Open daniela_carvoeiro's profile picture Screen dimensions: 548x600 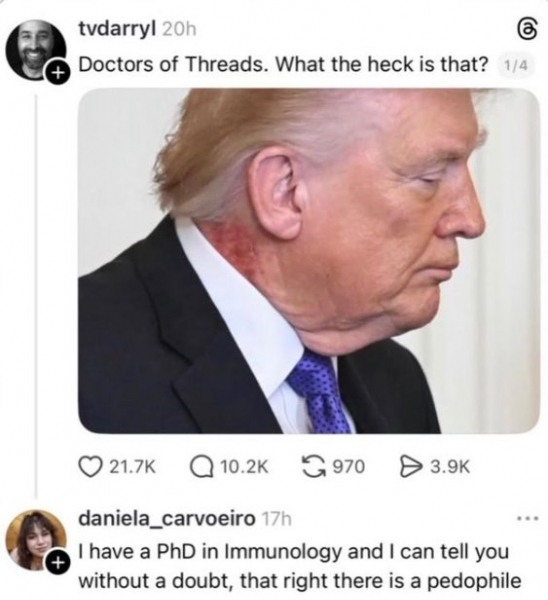coord(35,540)
